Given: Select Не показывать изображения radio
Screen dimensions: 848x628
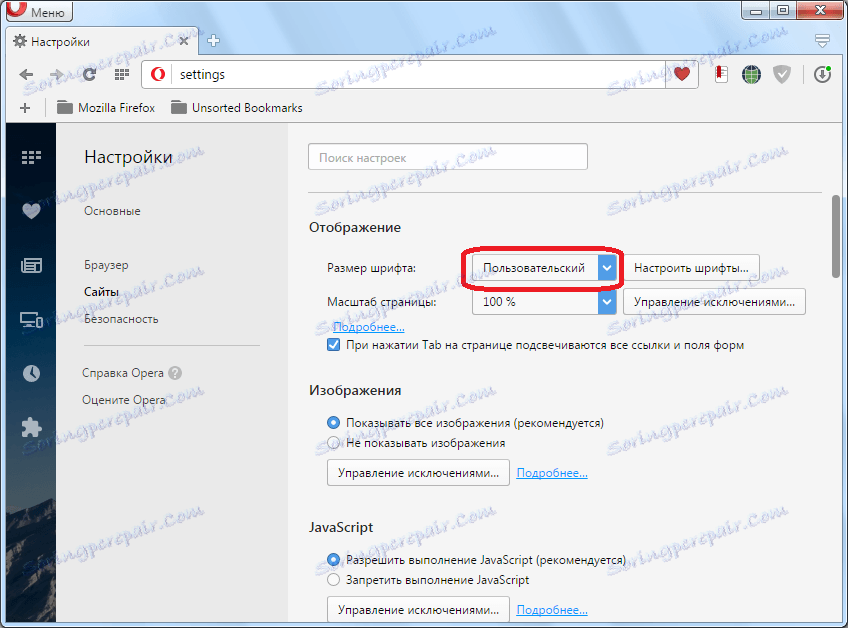Looking at the screenshot, I should (334, 443).
